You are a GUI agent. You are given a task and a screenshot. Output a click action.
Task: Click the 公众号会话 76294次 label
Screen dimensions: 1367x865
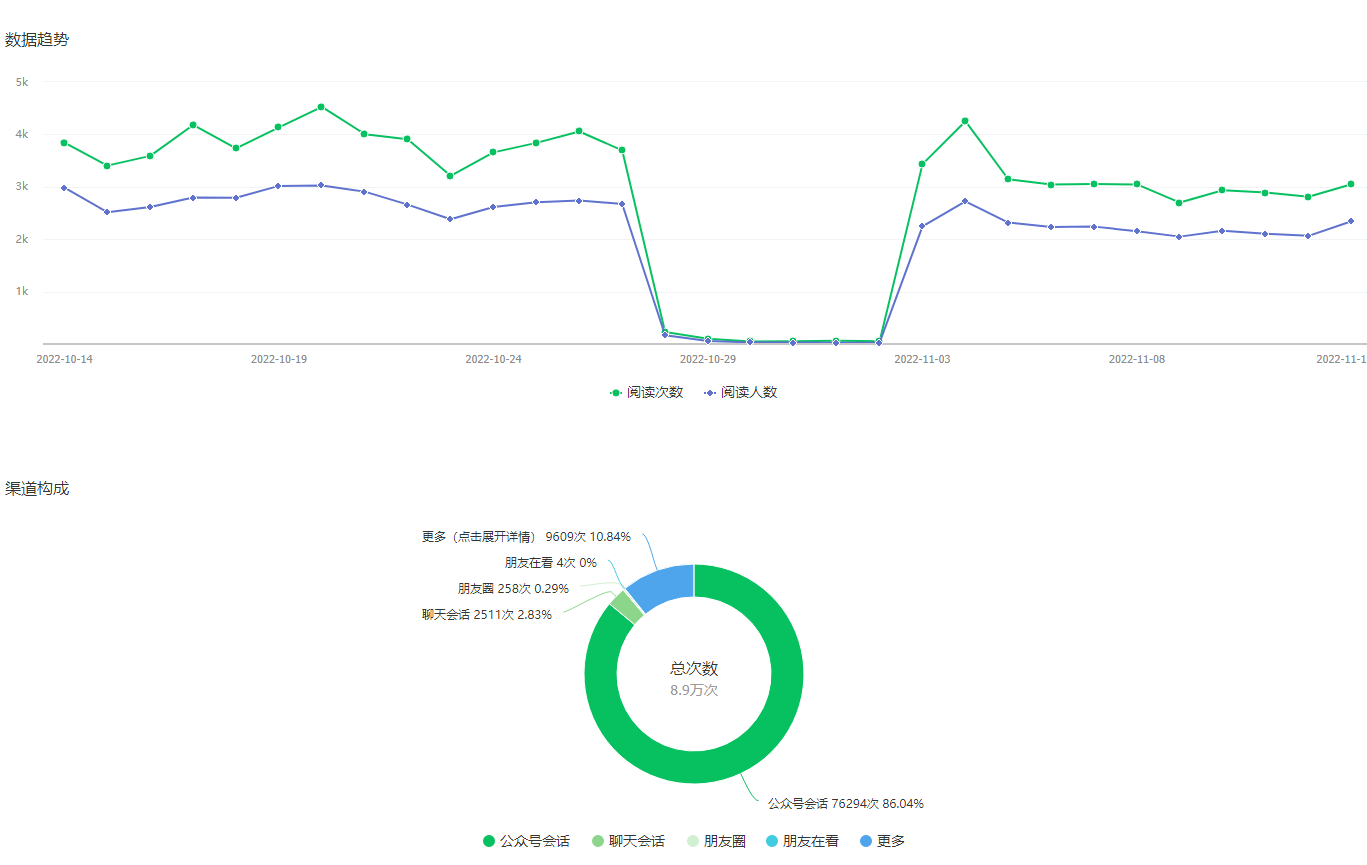[845, 803]
